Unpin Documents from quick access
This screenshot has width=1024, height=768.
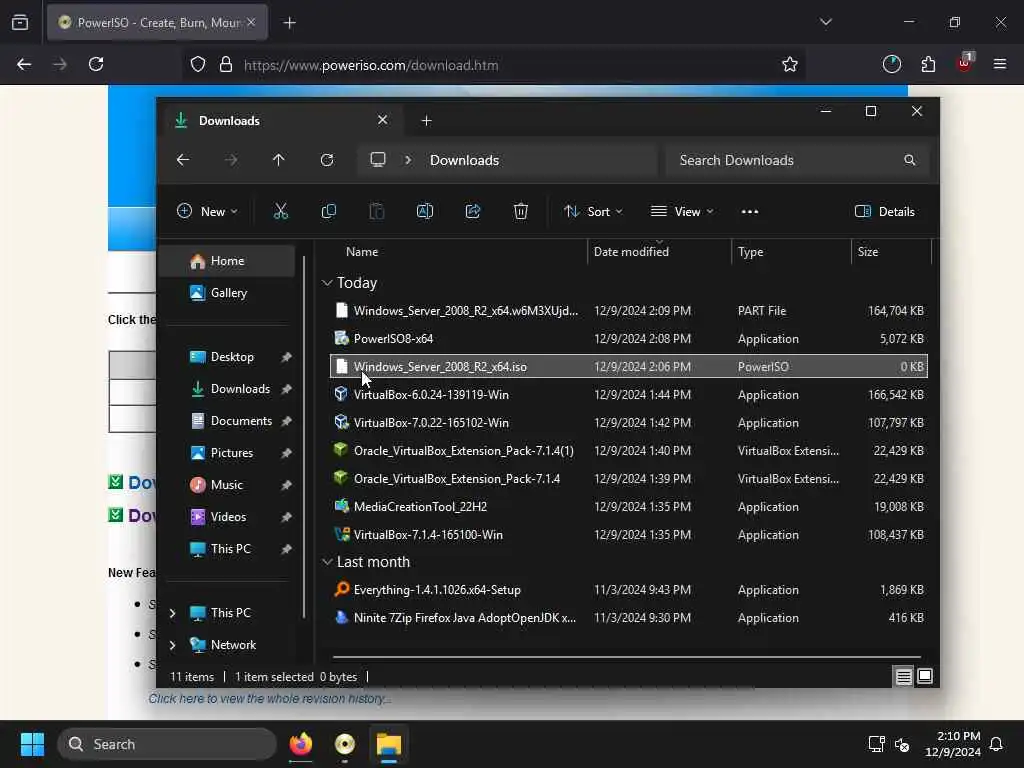click(286, 421)
